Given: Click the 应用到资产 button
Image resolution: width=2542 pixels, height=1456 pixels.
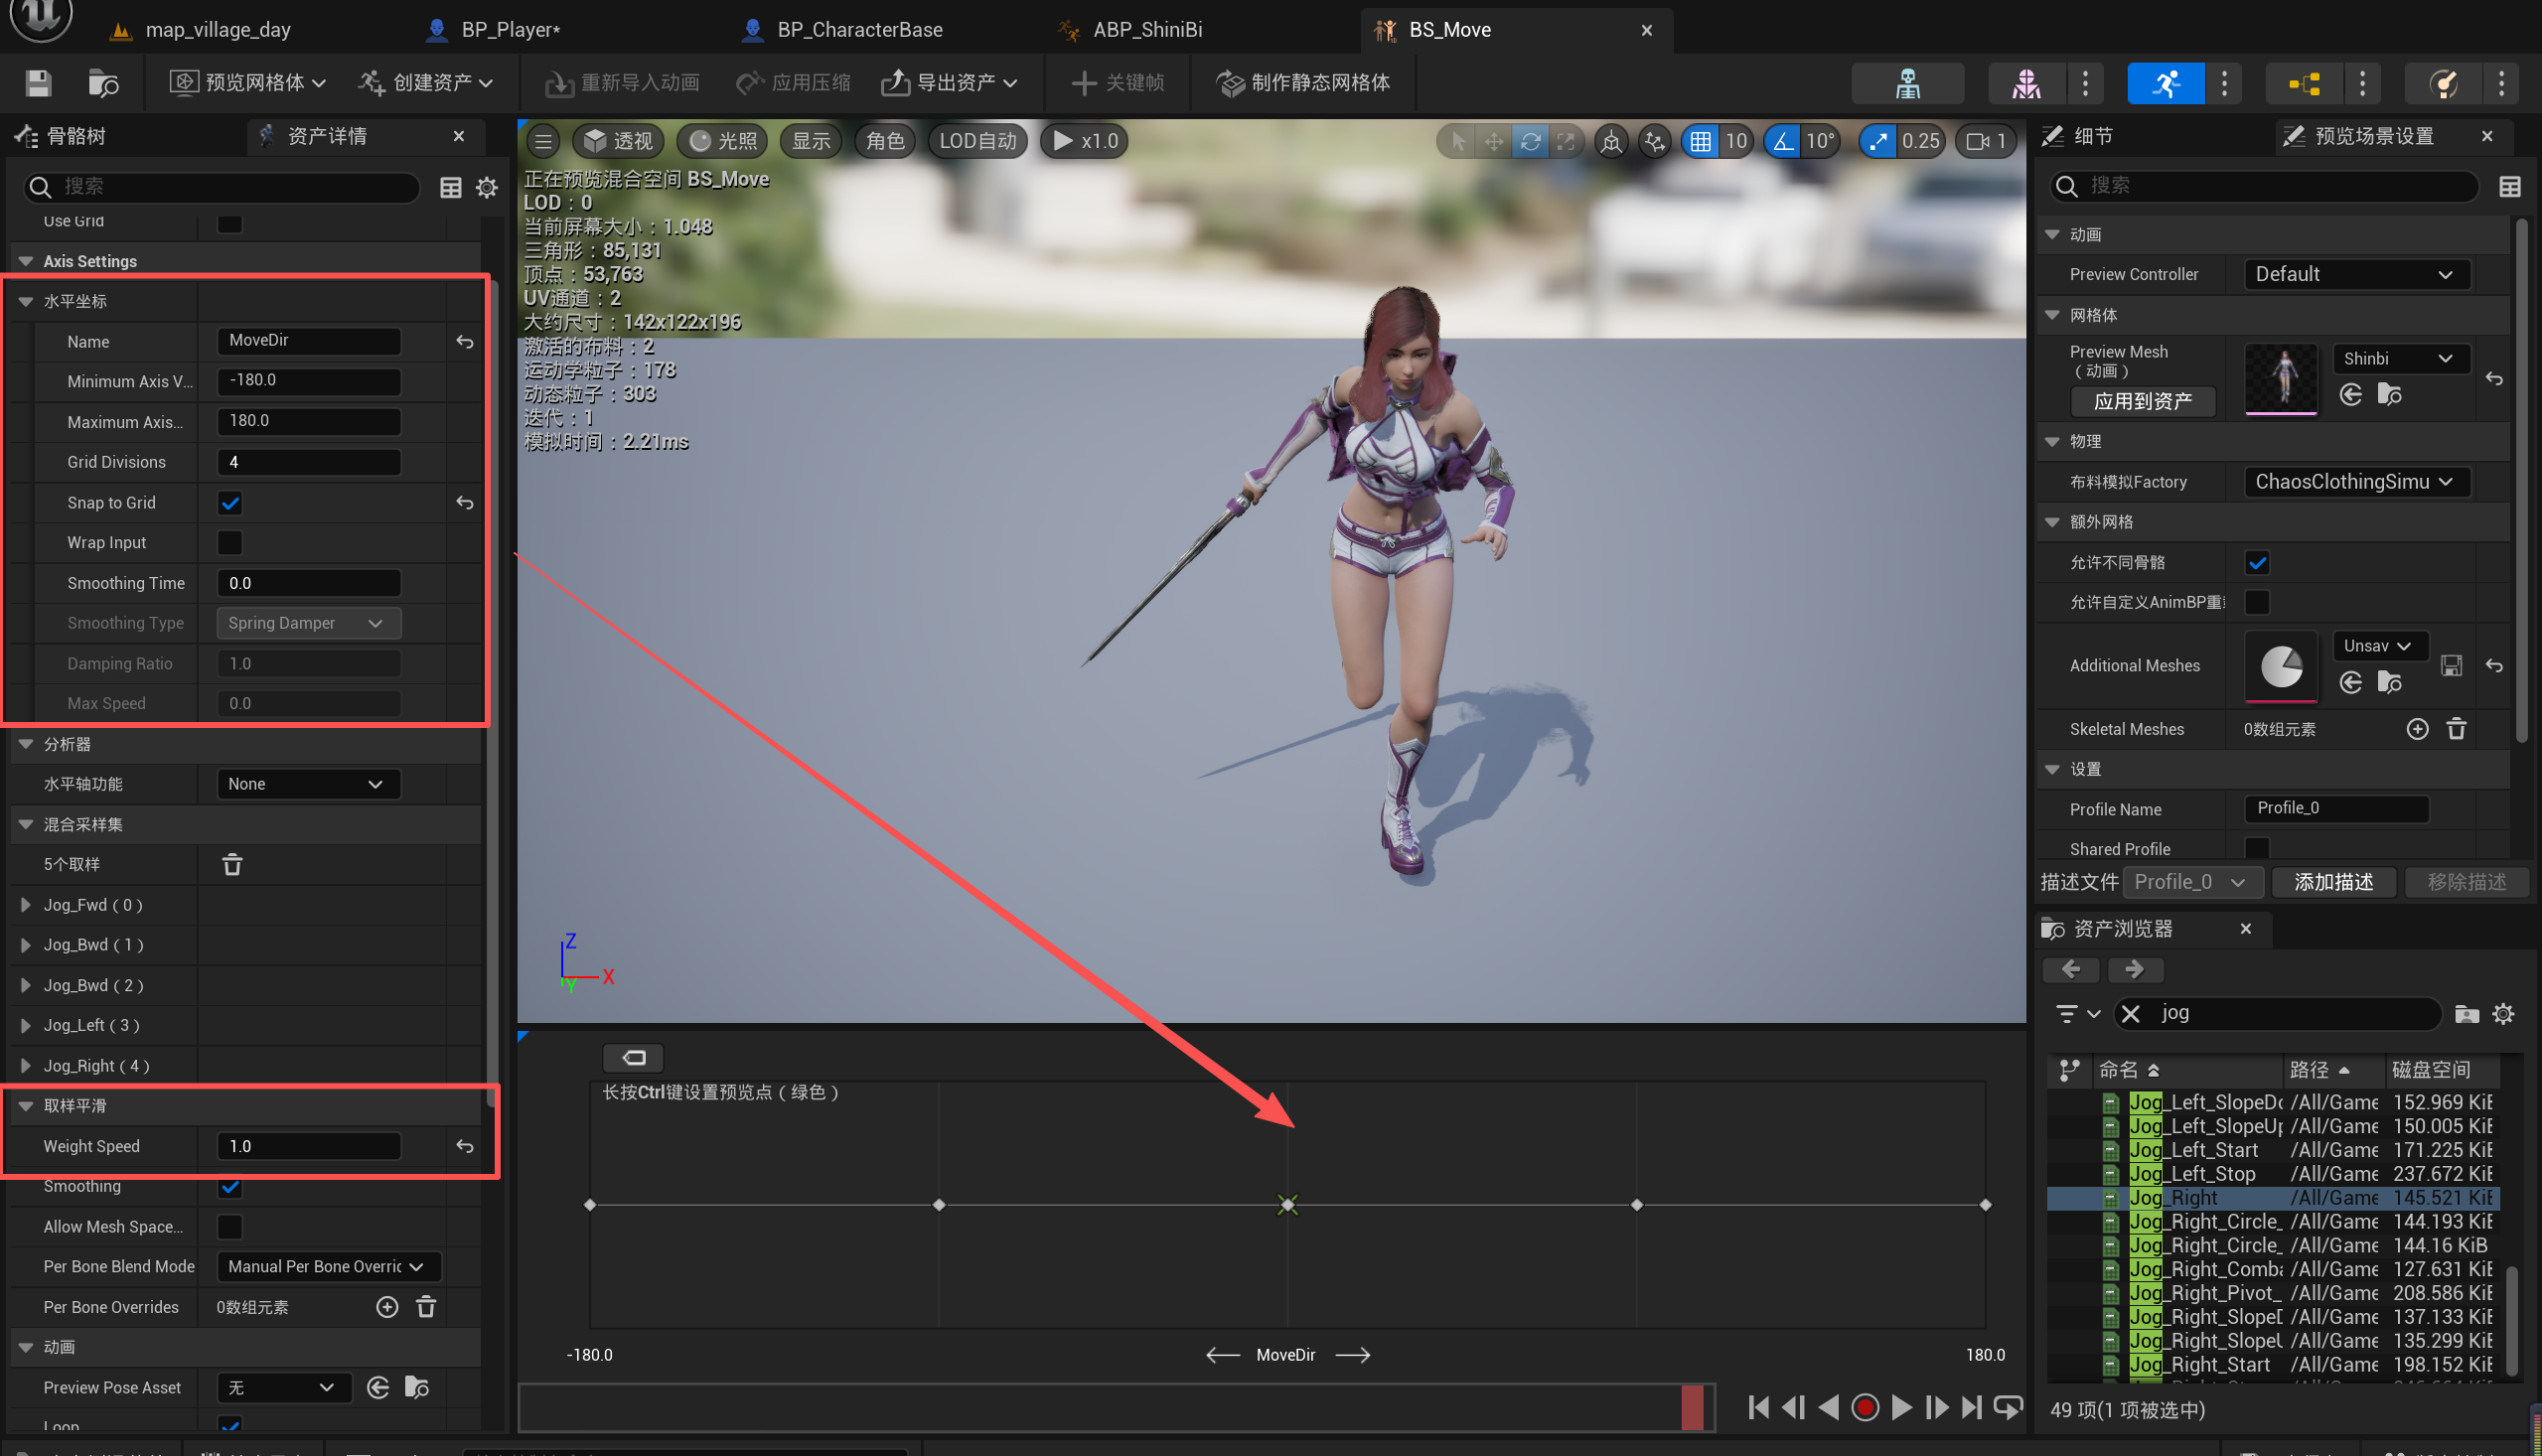Looking at the screenshot, I should coord(2142,402).
